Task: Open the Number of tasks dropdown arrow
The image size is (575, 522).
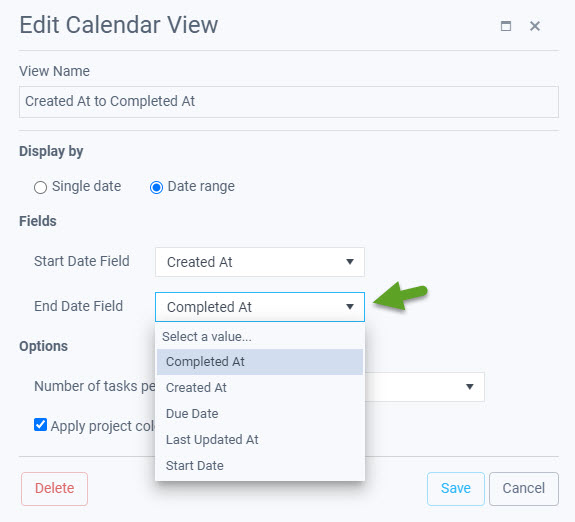Action: 469,387
